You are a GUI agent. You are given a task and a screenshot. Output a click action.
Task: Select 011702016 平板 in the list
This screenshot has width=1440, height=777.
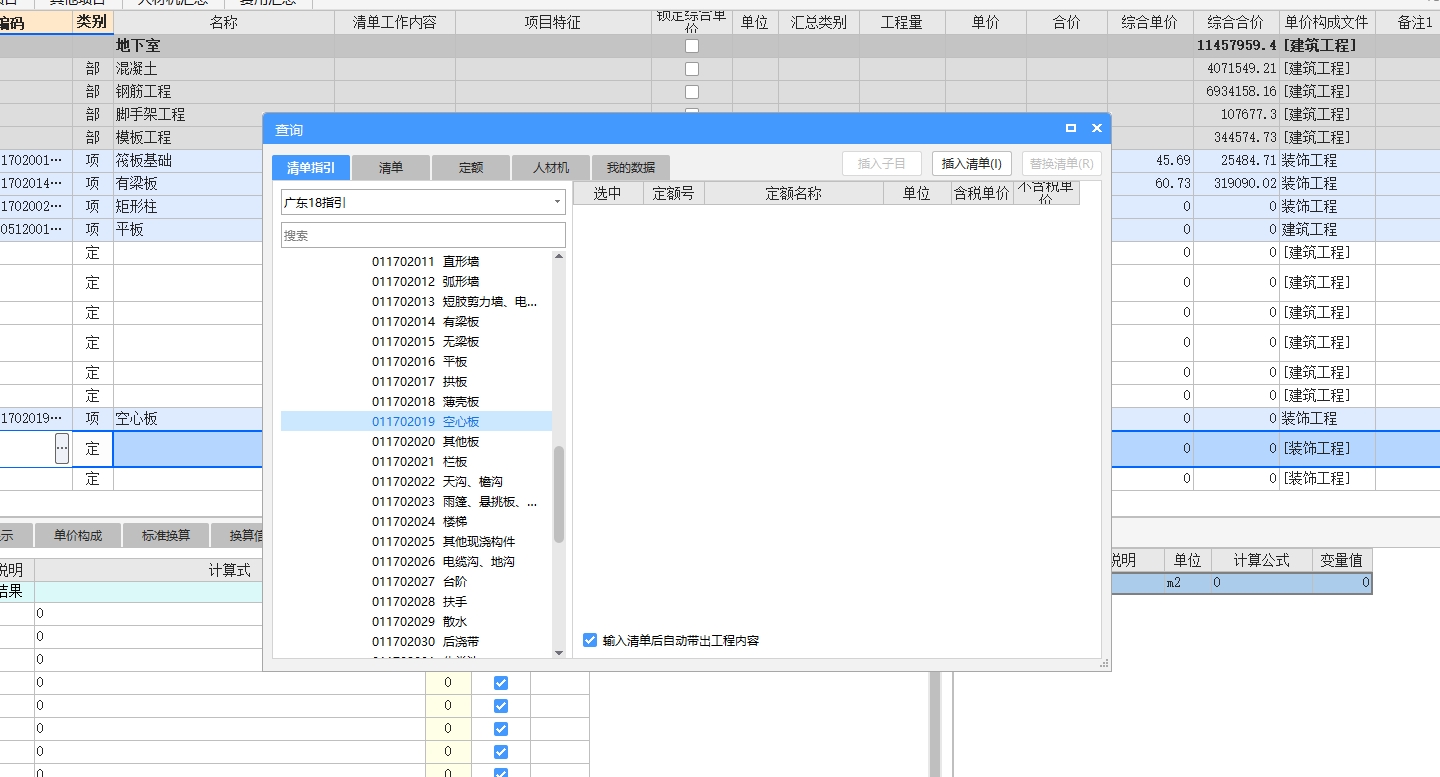pos(419,361)
